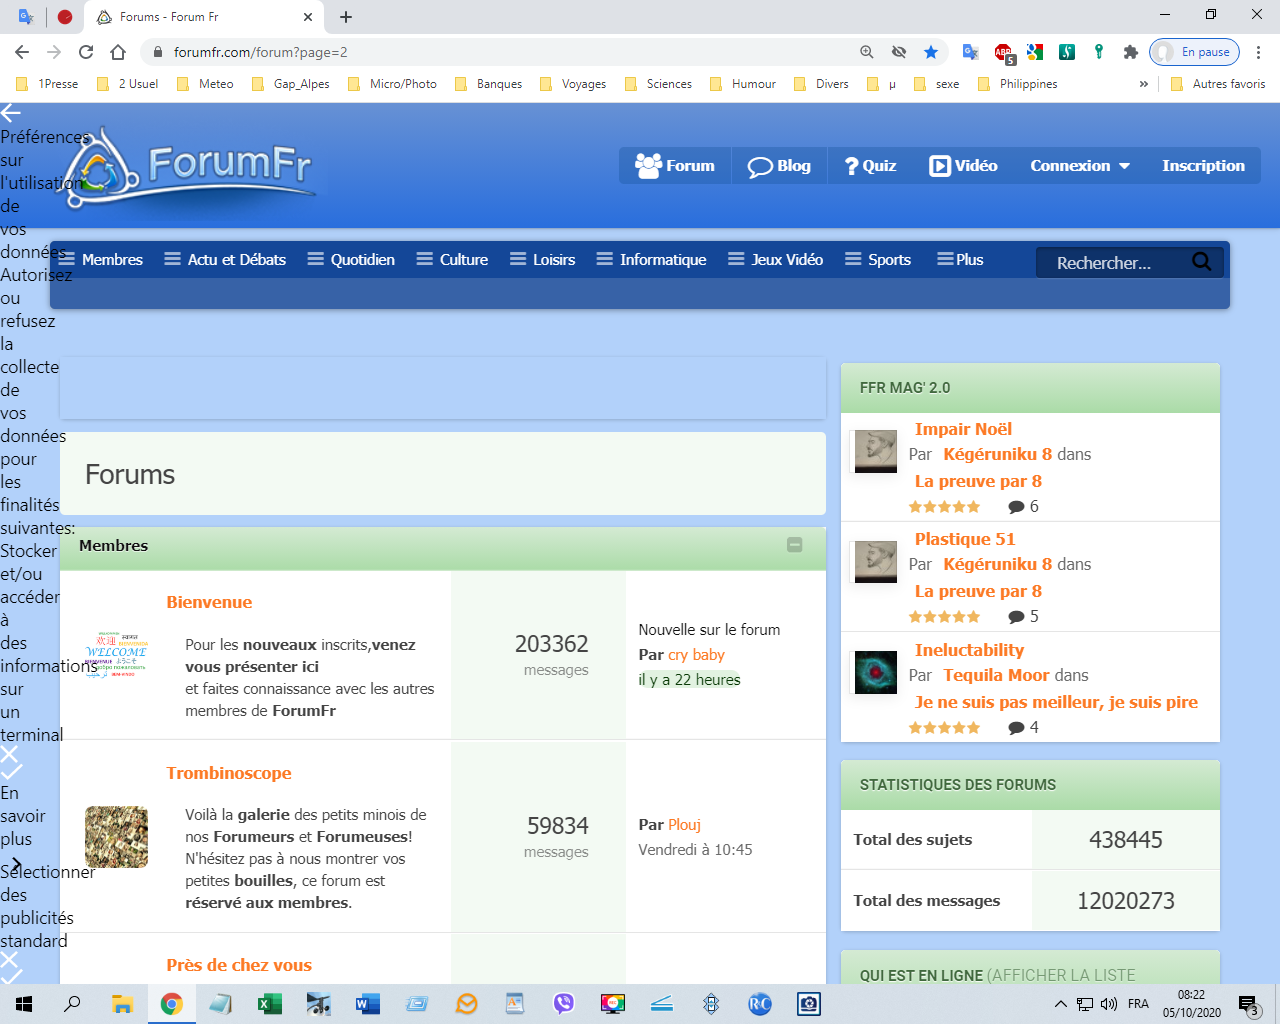1280x1024 pixels.
Task: Expand the Connexion dropdown
Action: point(1080,166)
